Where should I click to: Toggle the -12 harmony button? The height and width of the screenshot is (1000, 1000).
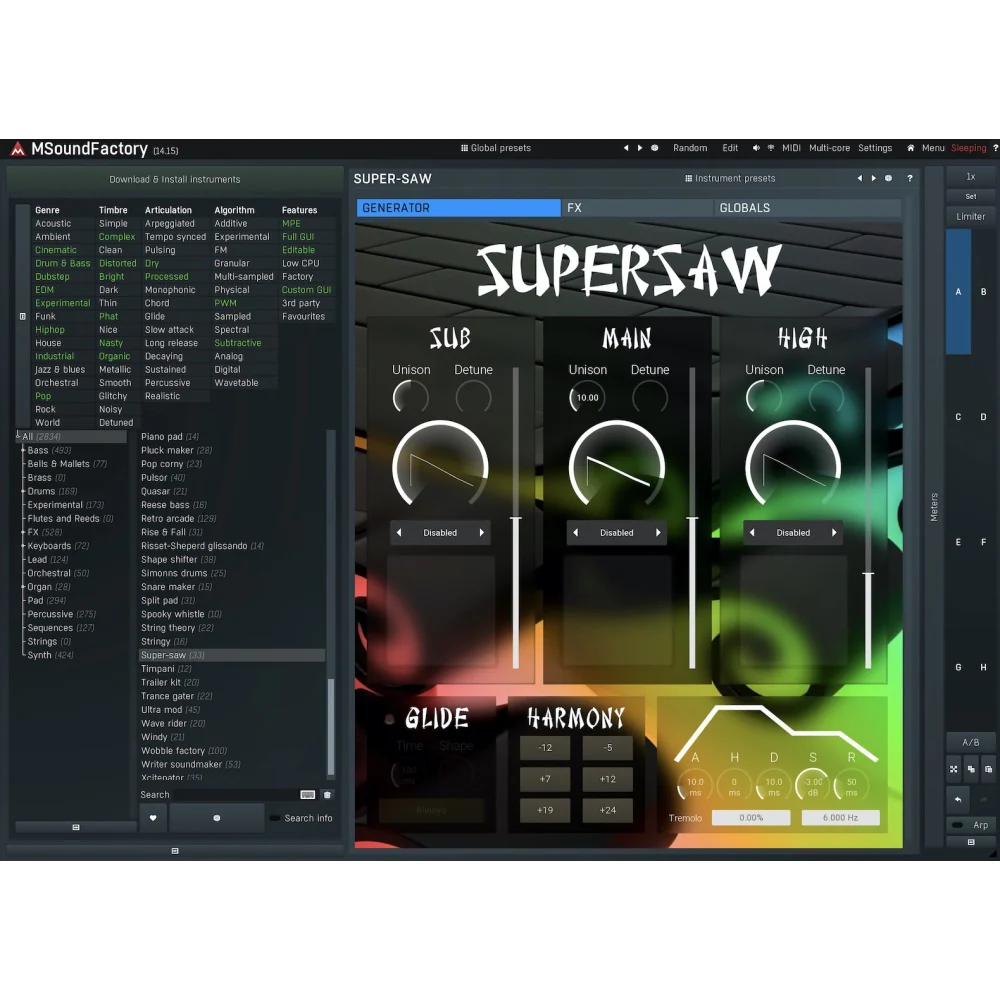coord(545,747)
